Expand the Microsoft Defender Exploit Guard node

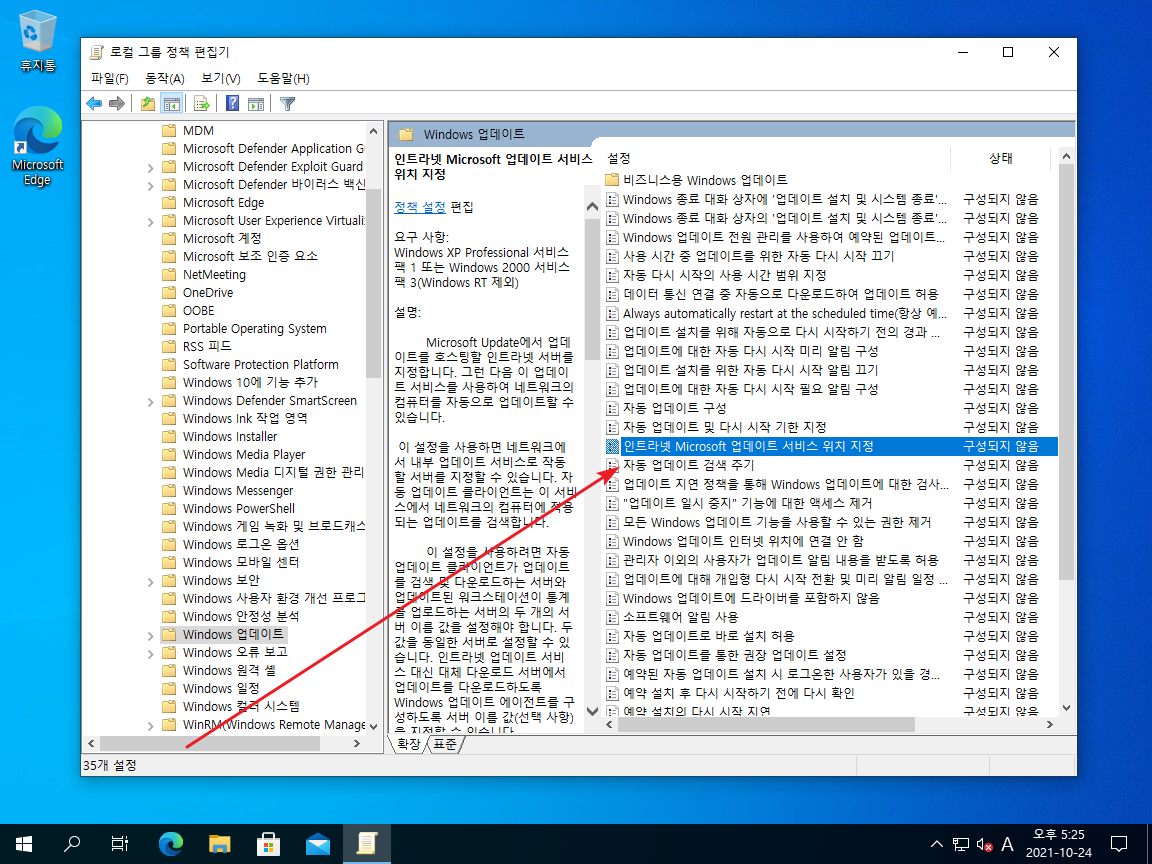tap(151, 168)
